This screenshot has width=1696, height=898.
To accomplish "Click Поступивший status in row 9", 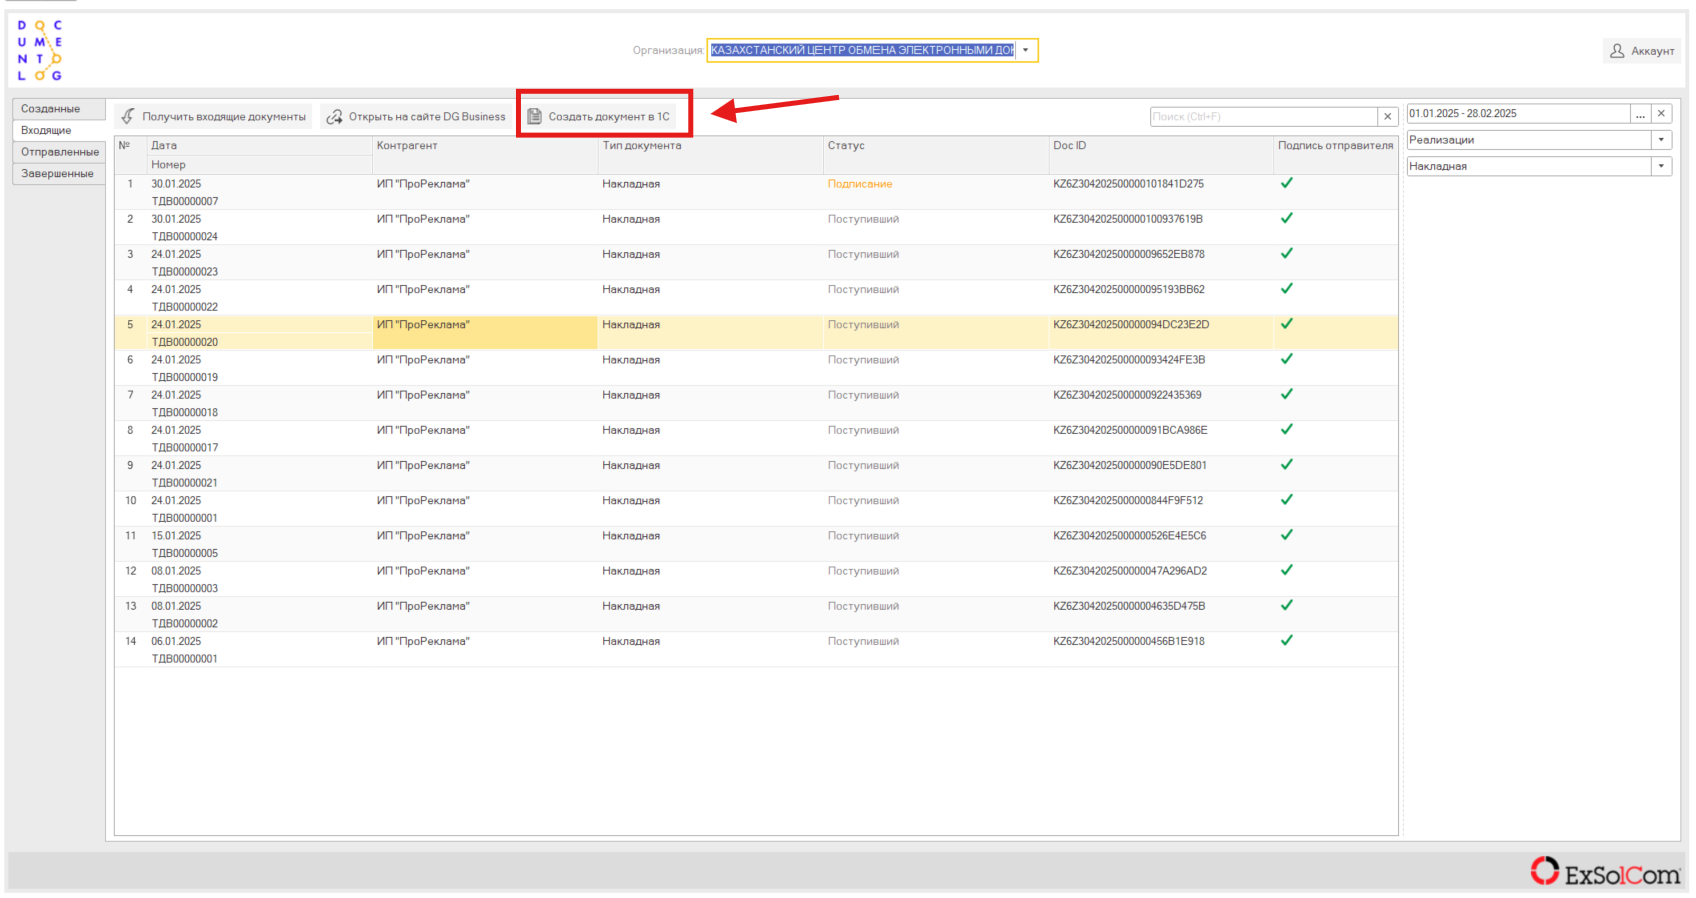I will pos(863,466).
